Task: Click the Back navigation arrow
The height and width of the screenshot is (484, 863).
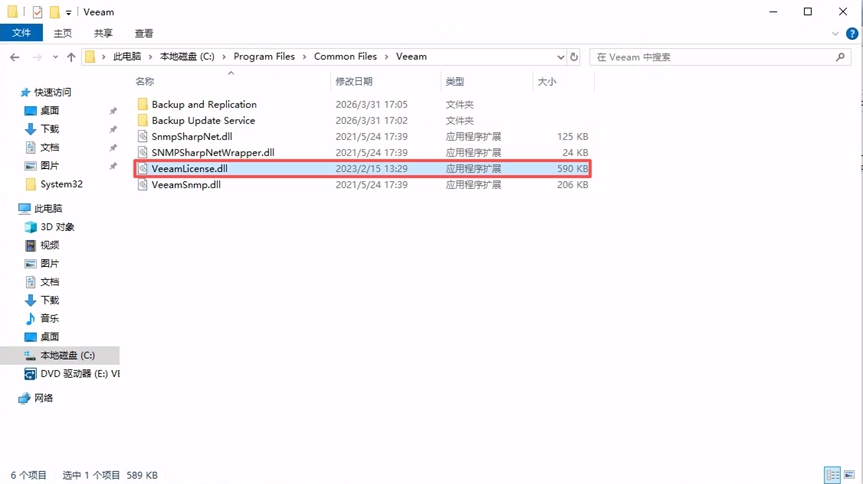Action: tap(15, 57)
